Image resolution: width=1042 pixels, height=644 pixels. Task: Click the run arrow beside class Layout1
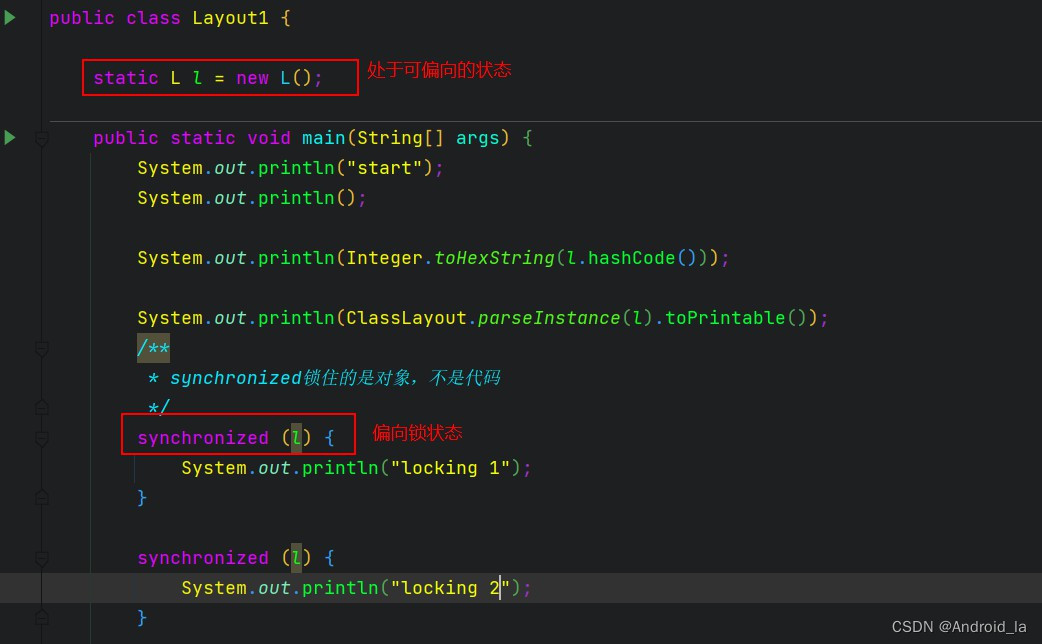pyautogui.click(x=10, y=17)
